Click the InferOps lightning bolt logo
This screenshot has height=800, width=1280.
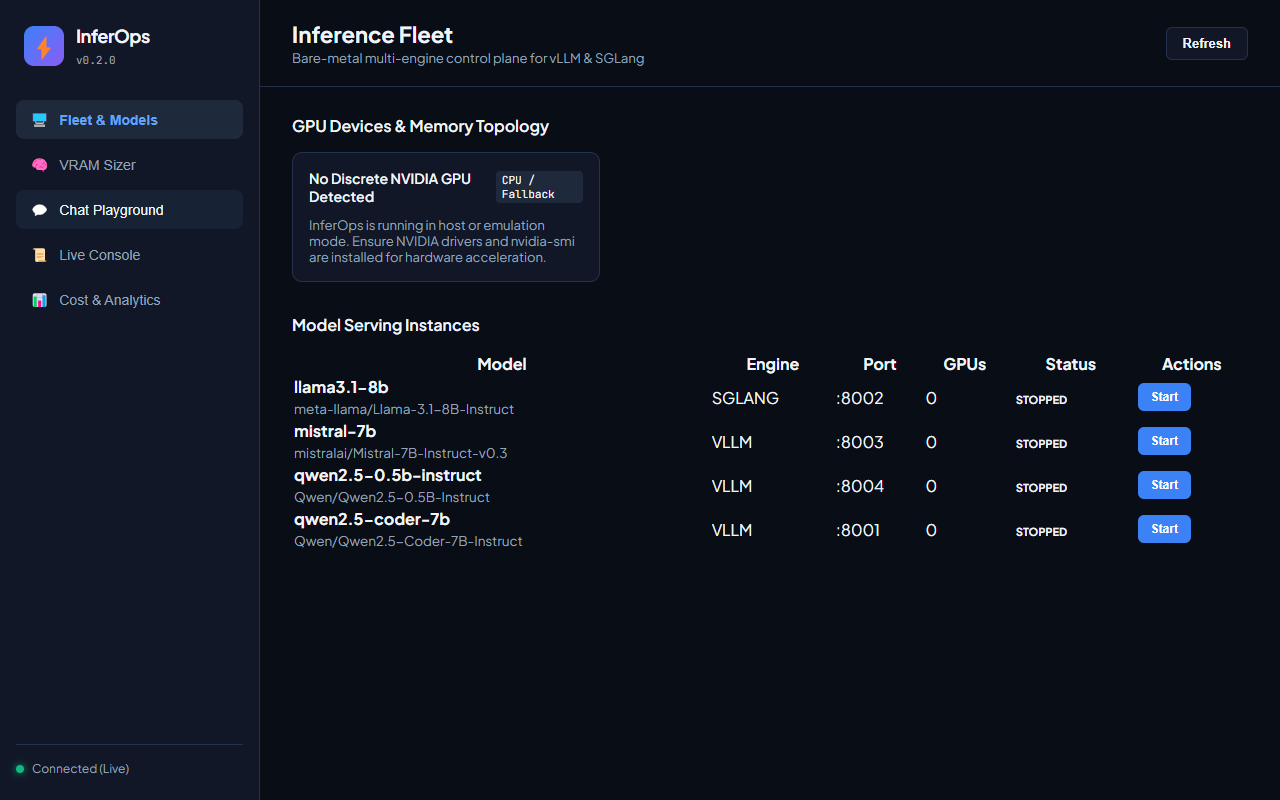44,46
